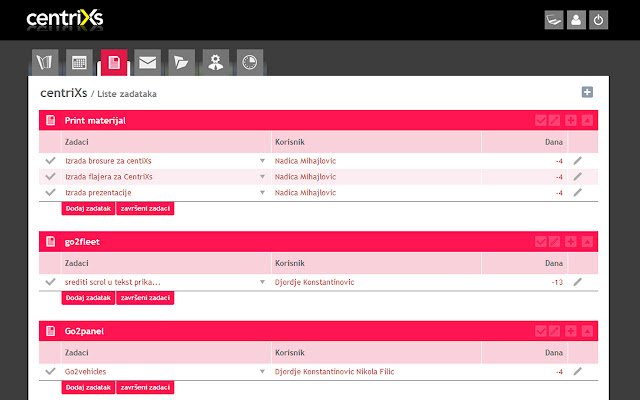Viewport: 640px width, 400px height.
Task: Select the task lists document tab
Action: point(114,62)
